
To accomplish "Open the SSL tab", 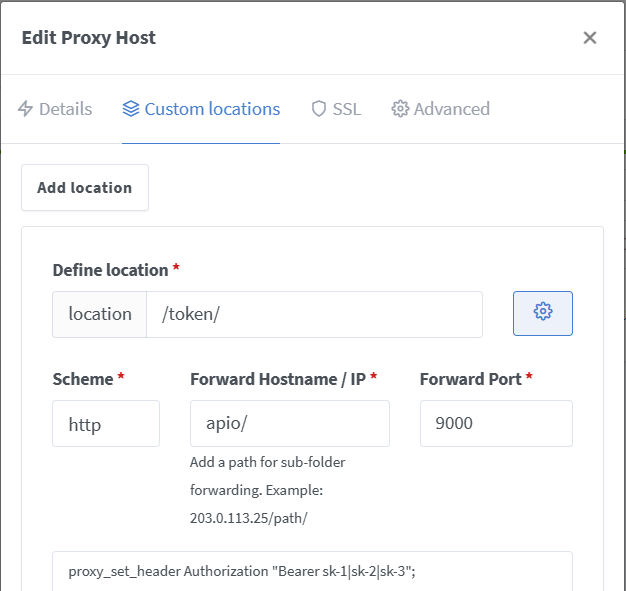I will click(346, 109).
